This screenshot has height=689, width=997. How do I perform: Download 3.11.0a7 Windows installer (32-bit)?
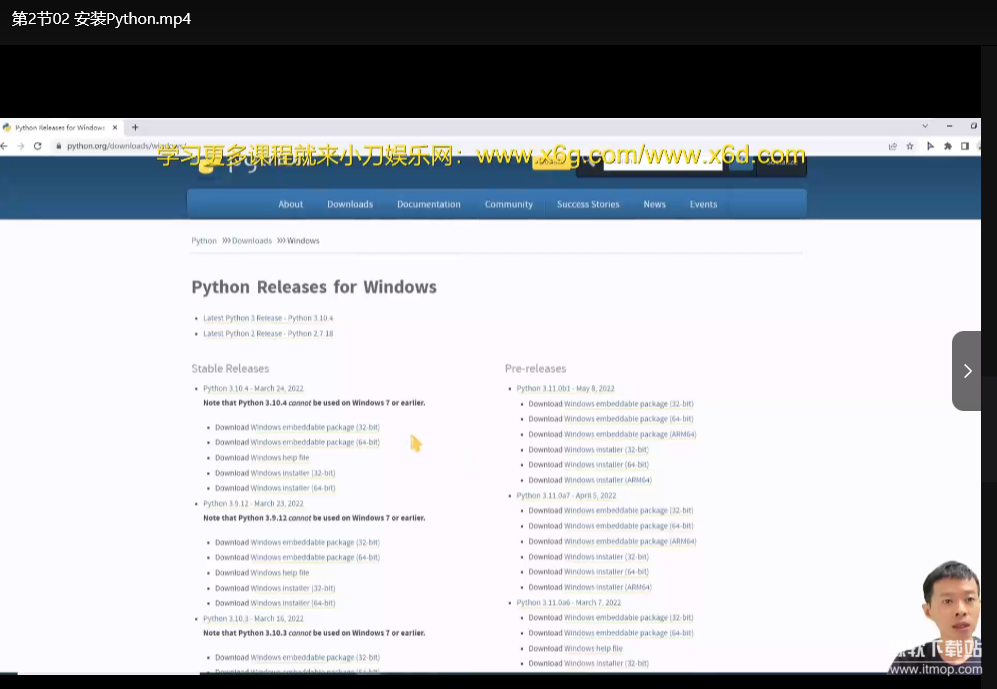click(x=606, y=557)
